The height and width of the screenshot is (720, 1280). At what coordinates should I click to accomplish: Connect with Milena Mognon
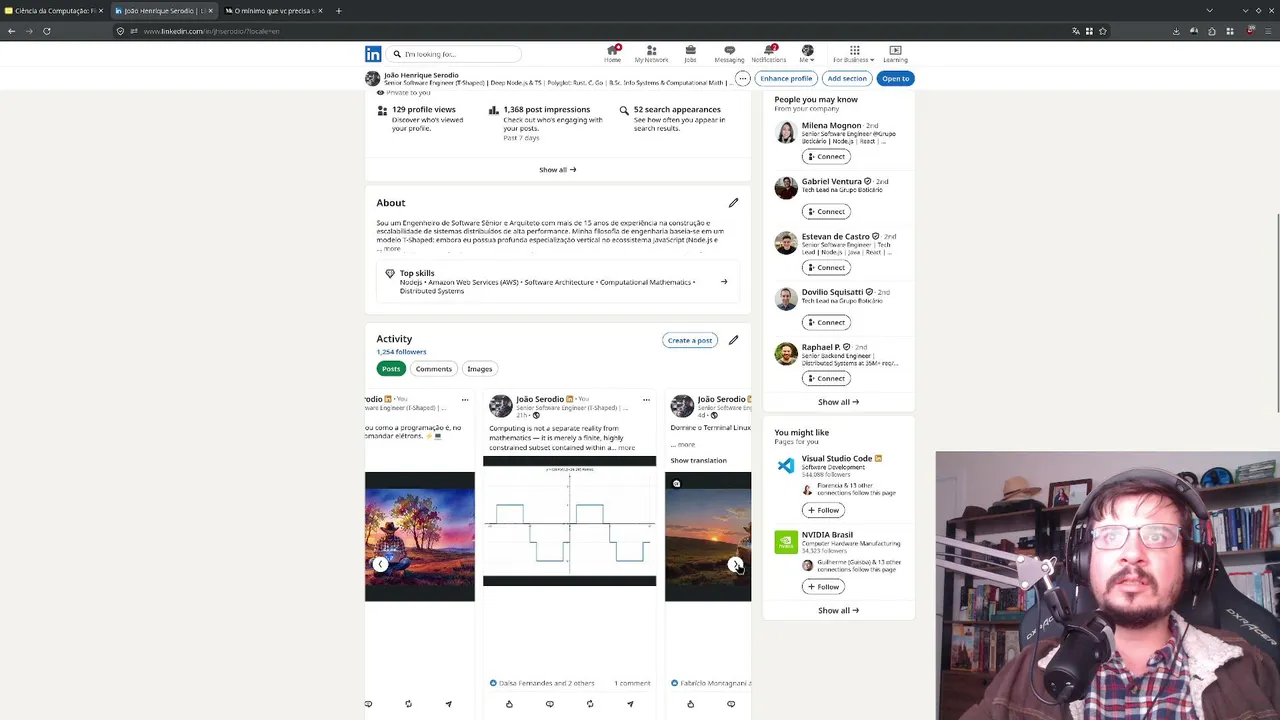coord(826,157)
